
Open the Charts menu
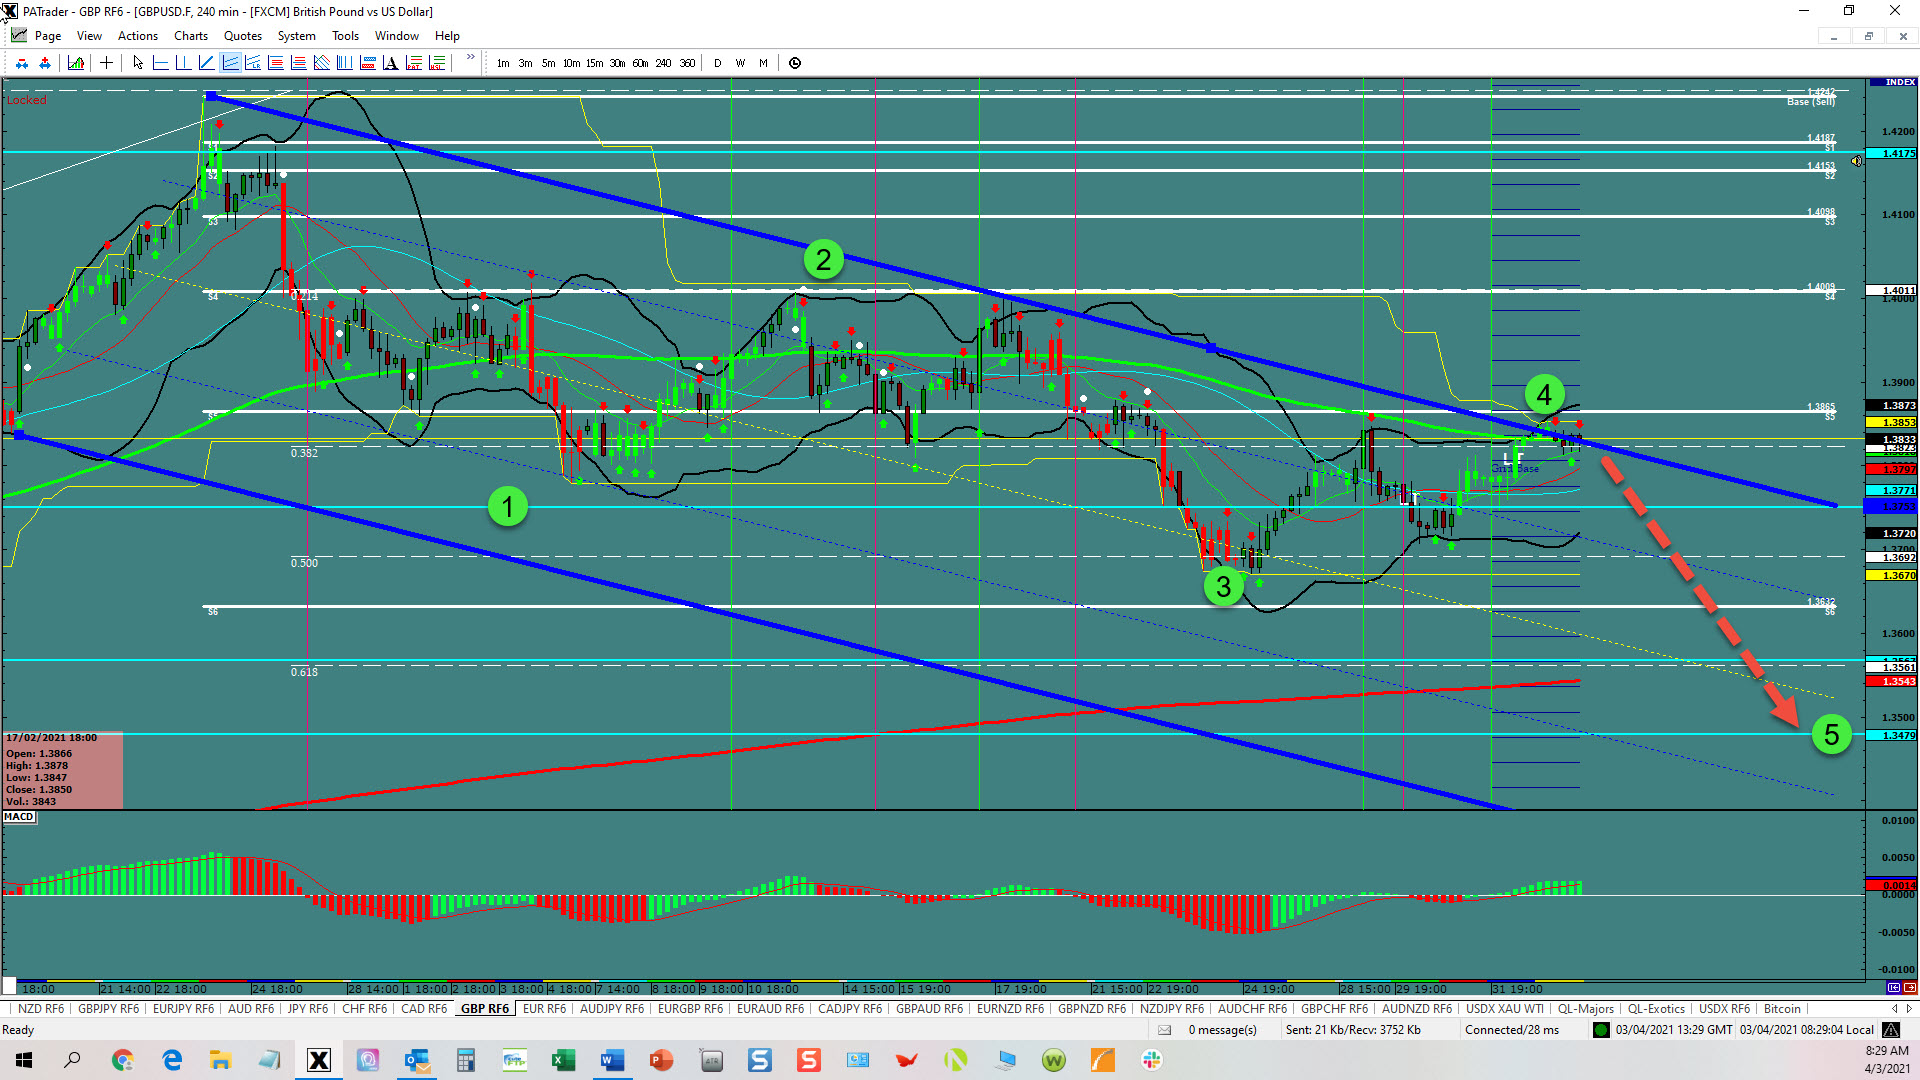pos(191,36)
